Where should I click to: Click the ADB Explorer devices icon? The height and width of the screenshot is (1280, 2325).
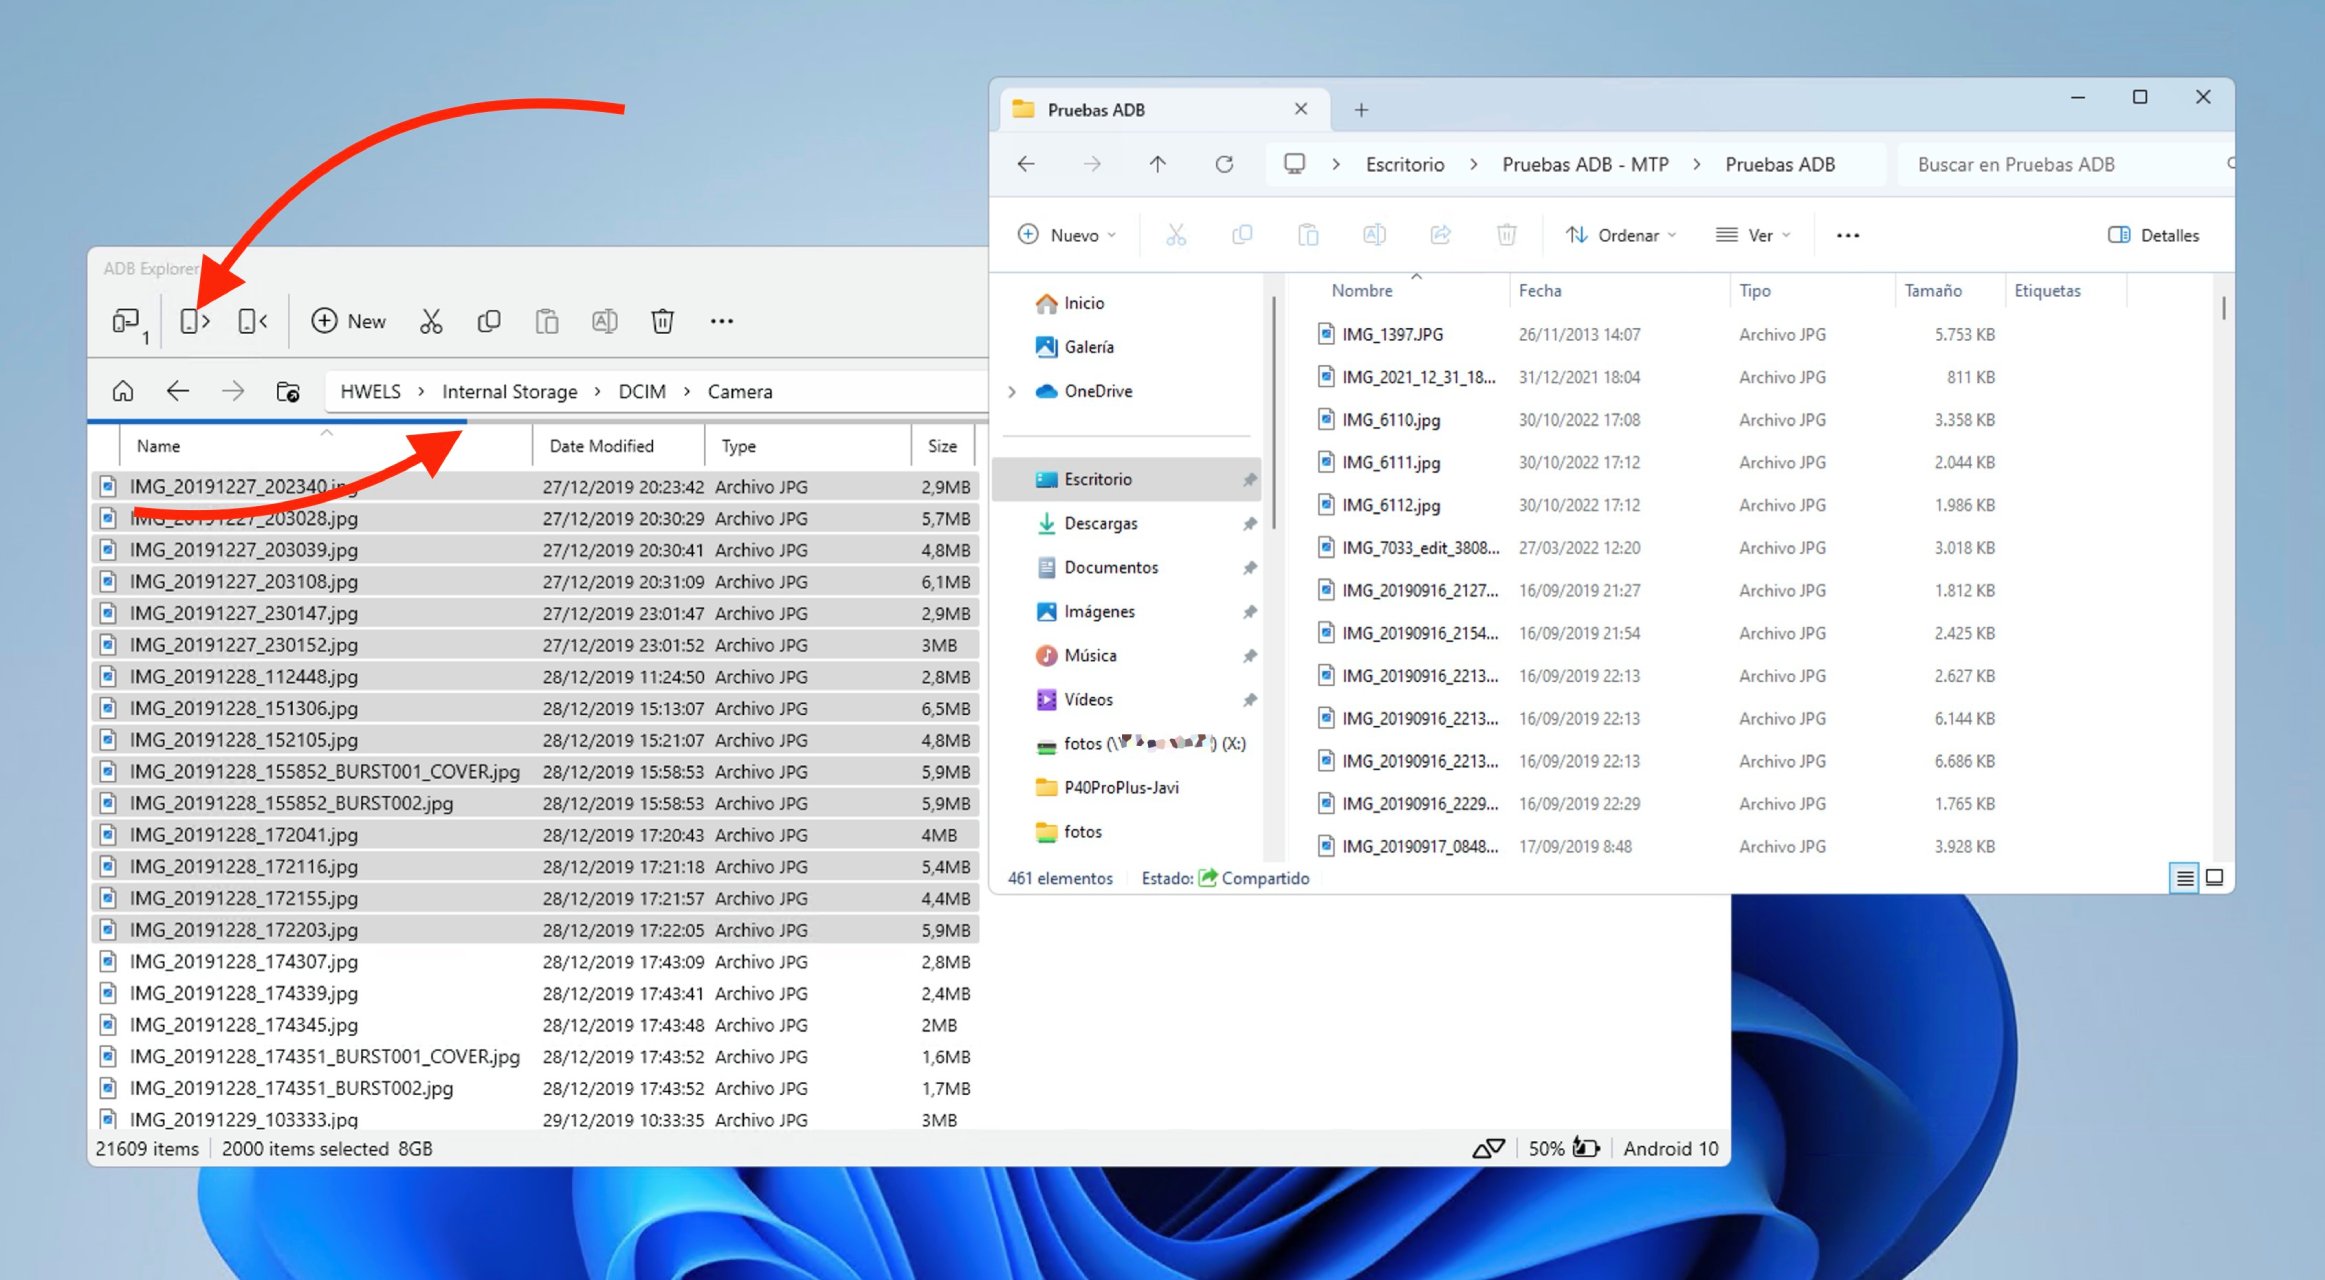click(x=127, y=322)
